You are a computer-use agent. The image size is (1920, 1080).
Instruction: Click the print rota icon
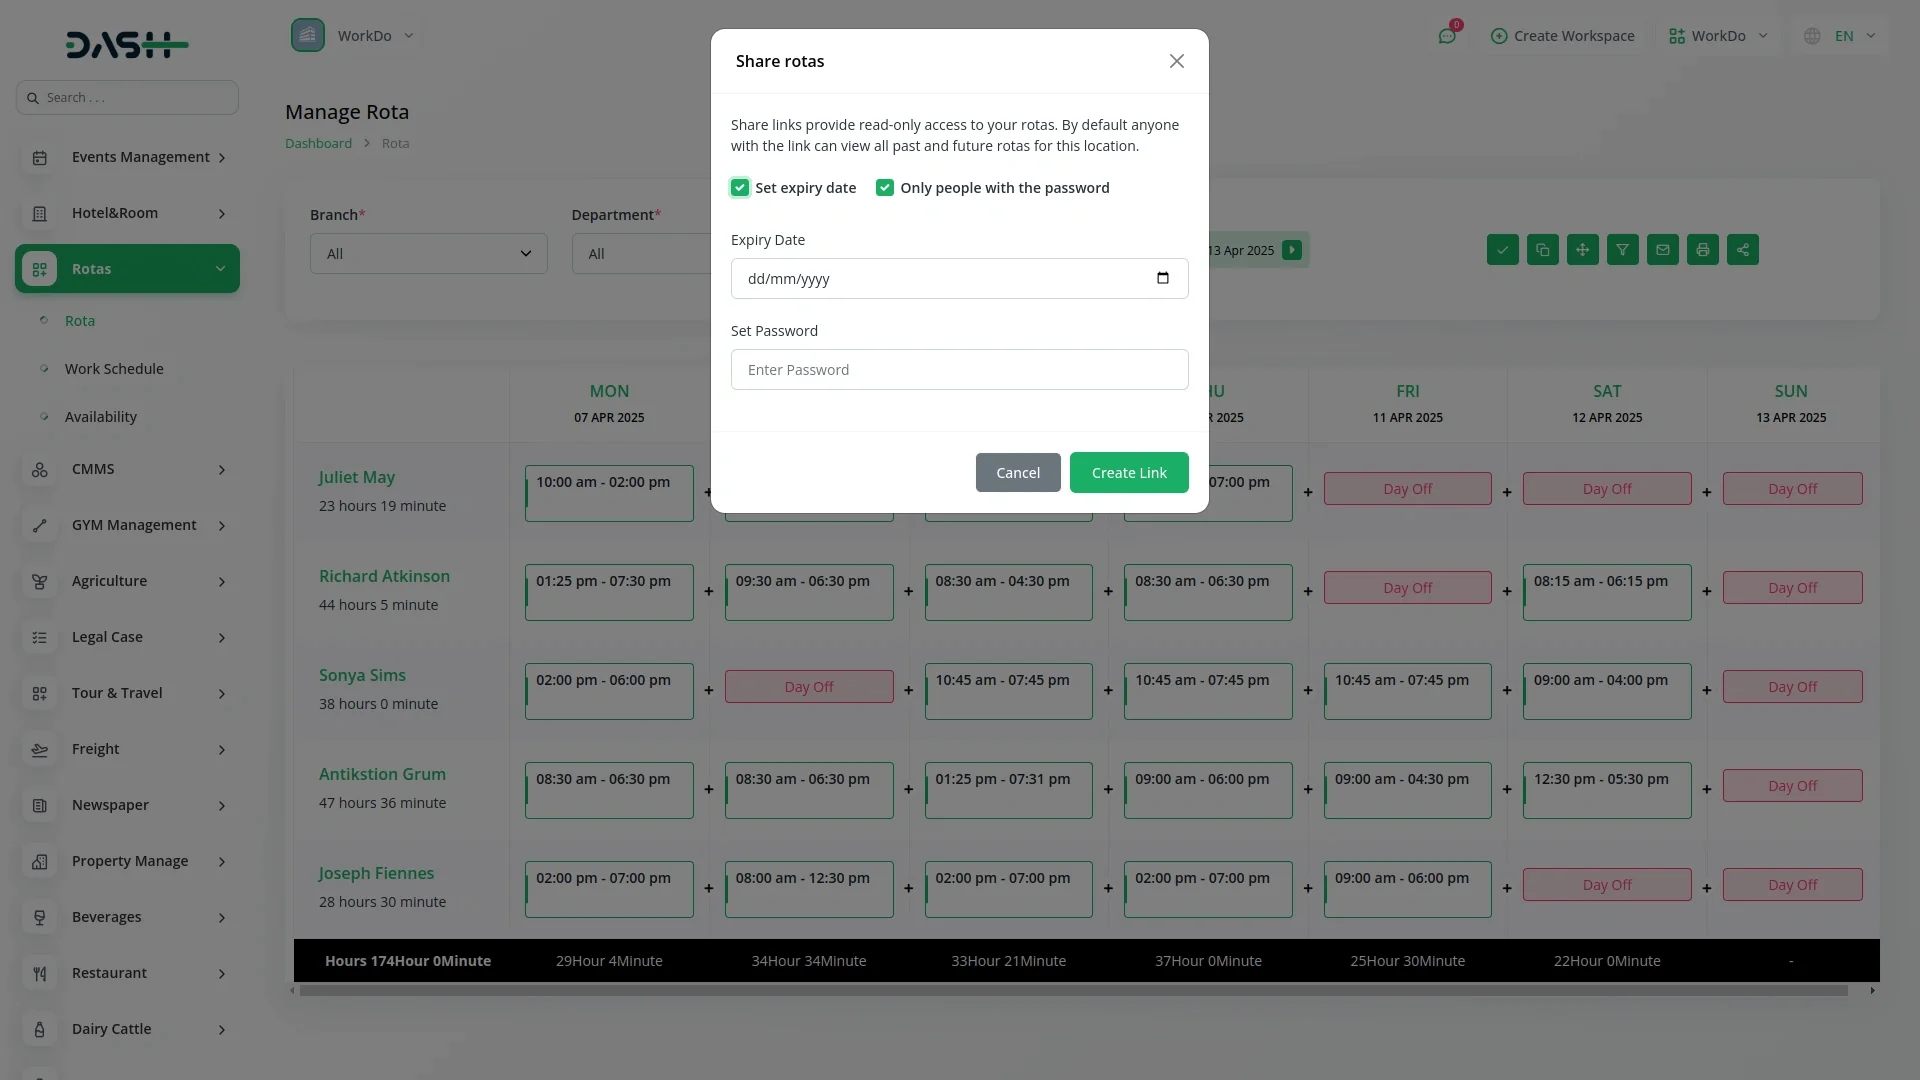1702,250
